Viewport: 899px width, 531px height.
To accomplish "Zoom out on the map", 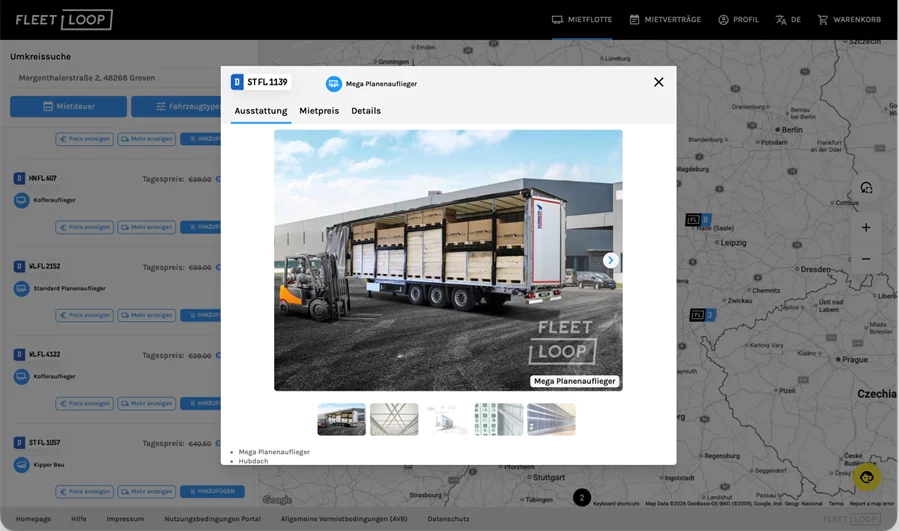I will [x=865, y=259].
